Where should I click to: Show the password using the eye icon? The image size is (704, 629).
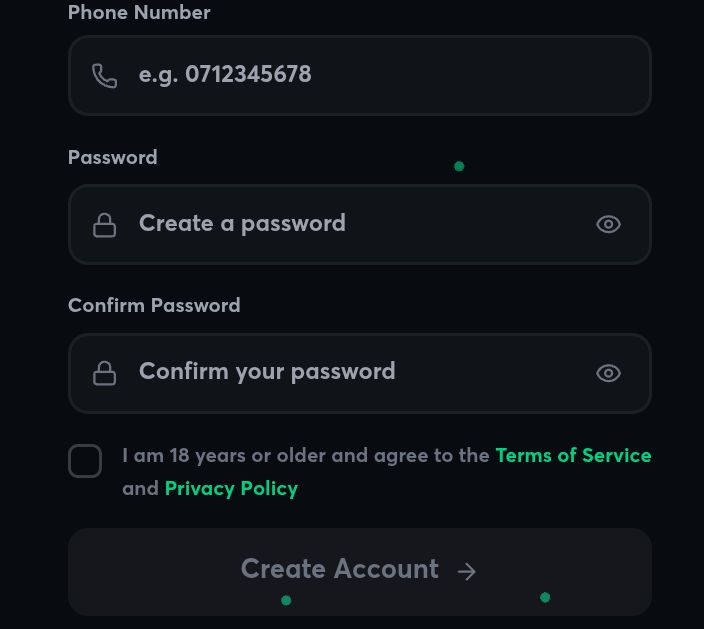click(608, 225)
